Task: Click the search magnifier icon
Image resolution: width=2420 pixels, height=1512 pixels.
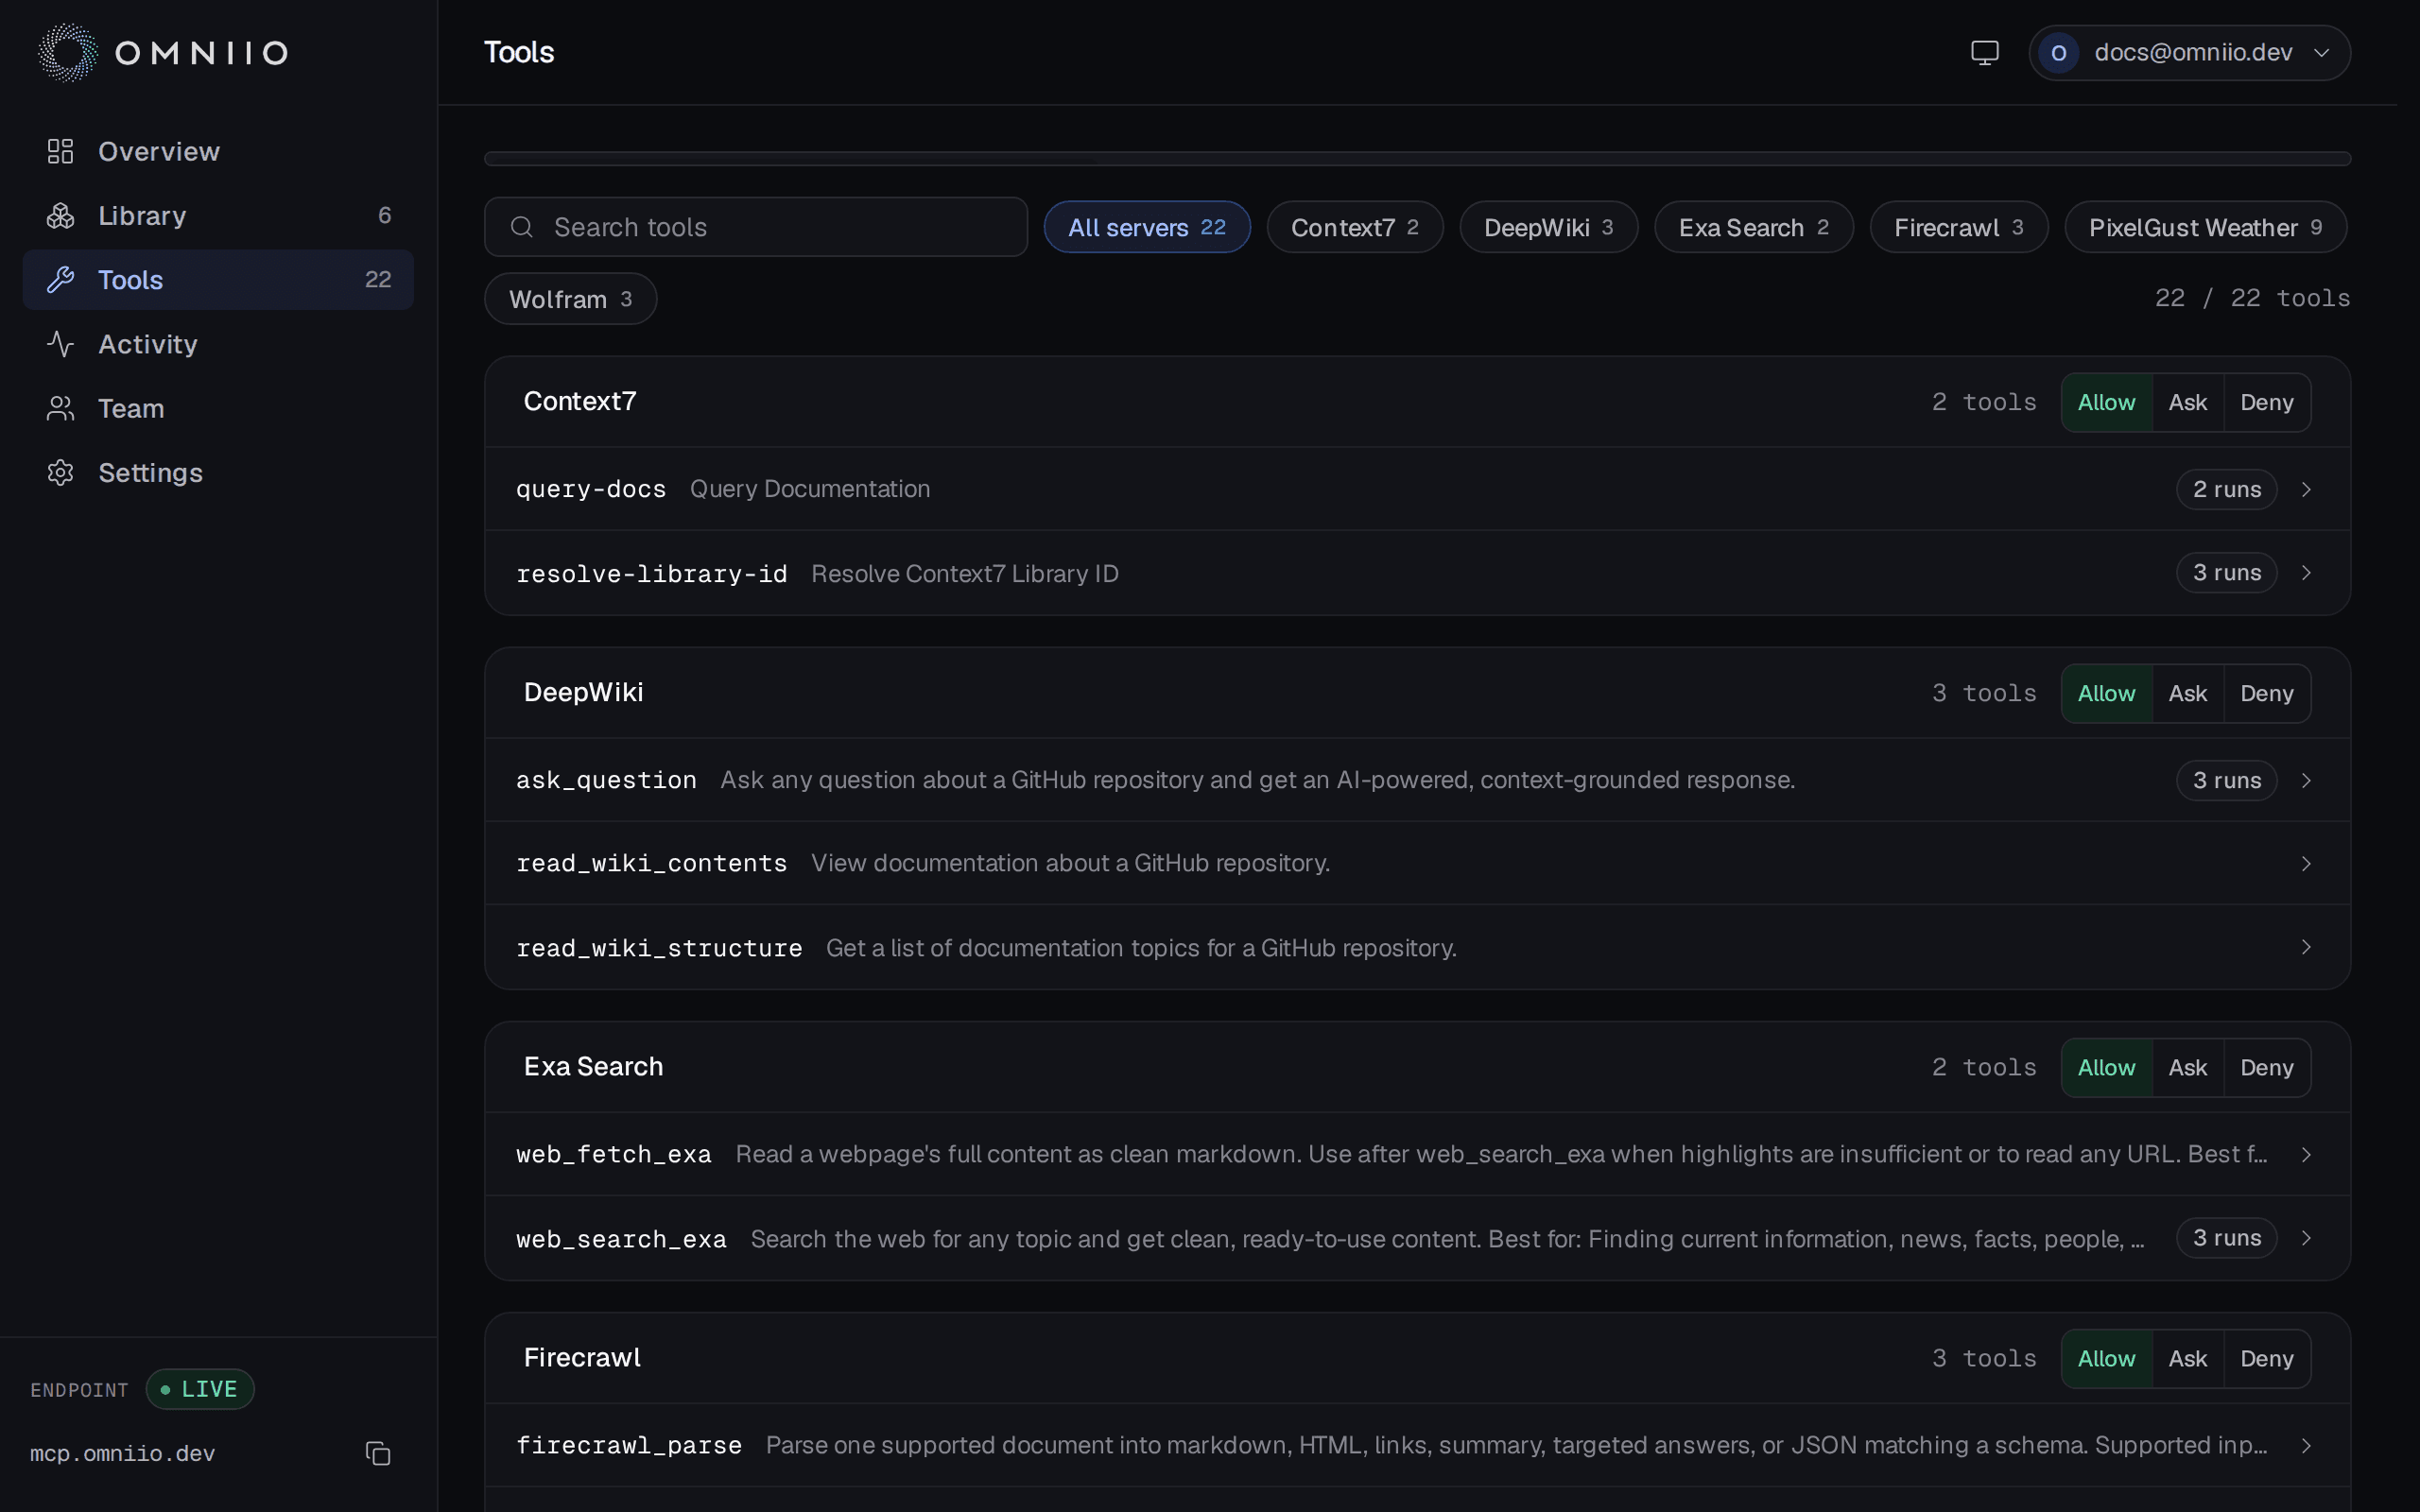Action: point(522,227)
